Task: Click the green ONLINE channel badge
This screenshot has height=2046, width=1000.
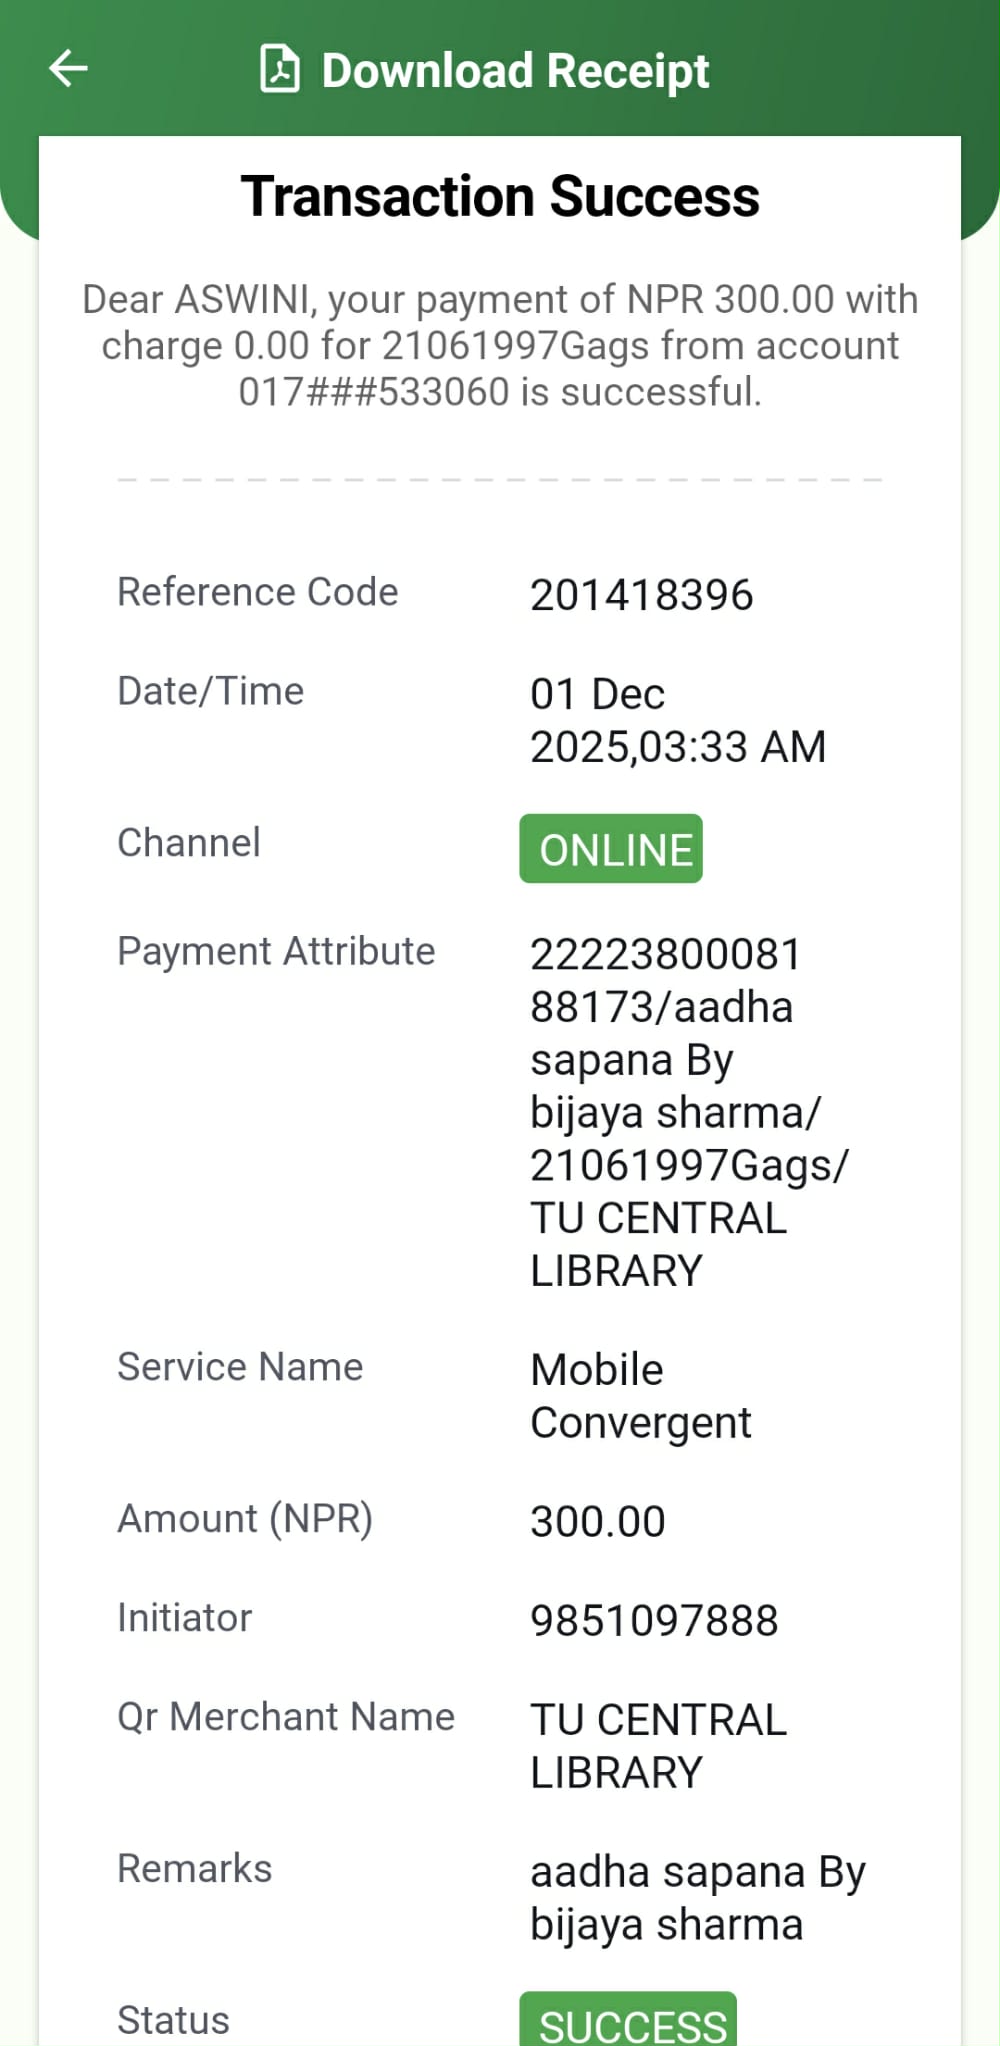Action: tap(611, 850)
